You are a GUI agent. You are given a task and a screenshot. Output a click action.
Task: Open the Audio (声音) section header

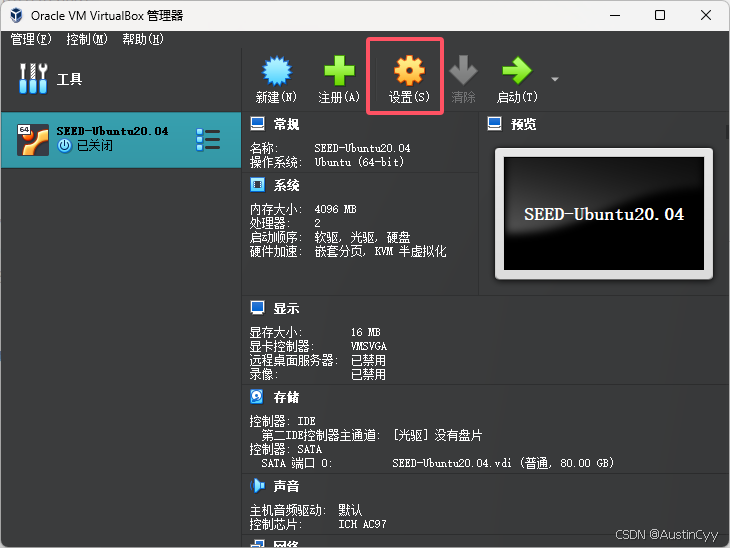click(x=286, y=486)
